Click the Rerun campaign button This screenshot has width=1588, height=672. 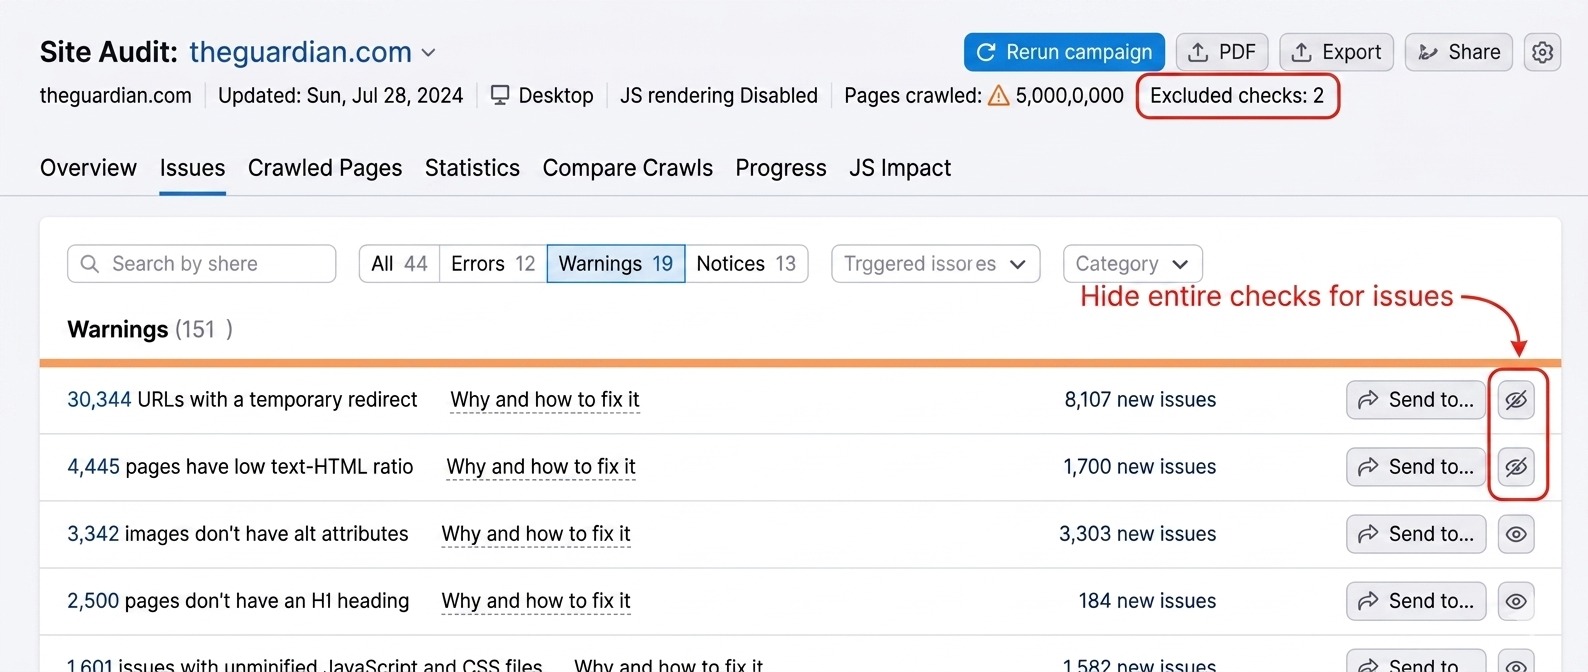pos(1064,52)
